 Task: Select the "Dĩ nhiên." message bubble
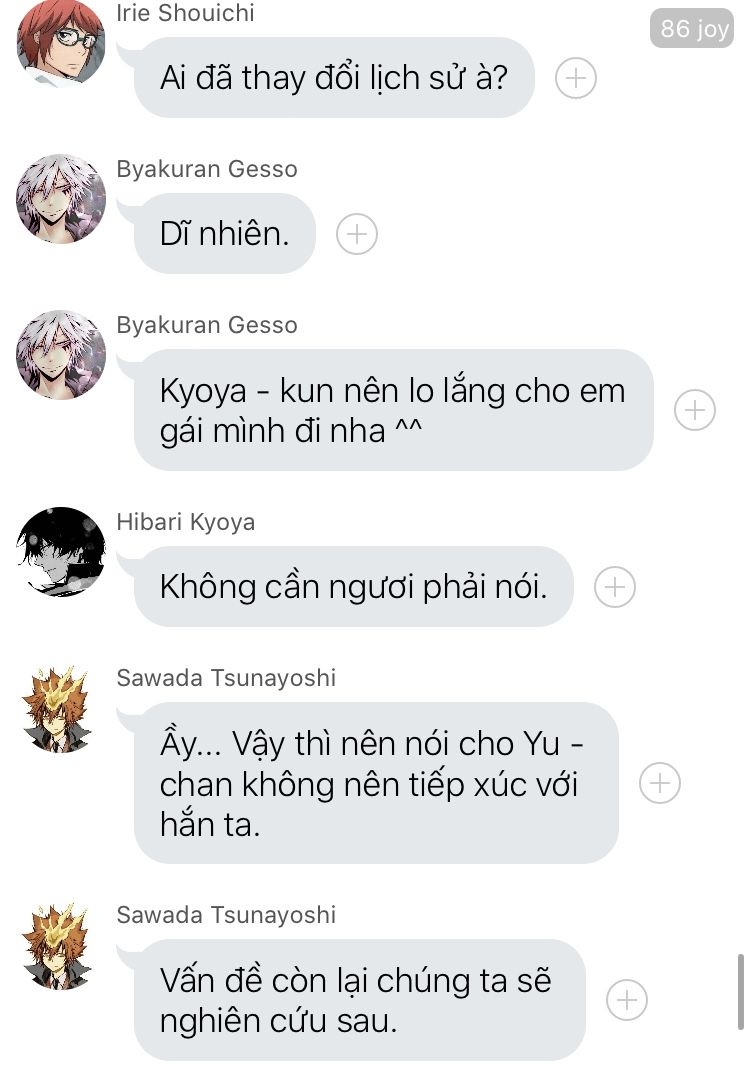[225, 234]
